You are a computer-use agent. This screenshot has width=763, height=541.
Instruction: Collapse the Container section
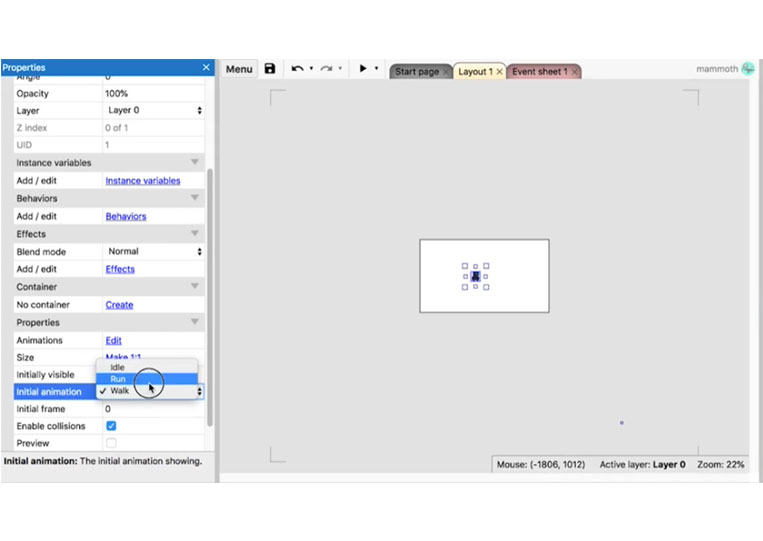point(195,286)
